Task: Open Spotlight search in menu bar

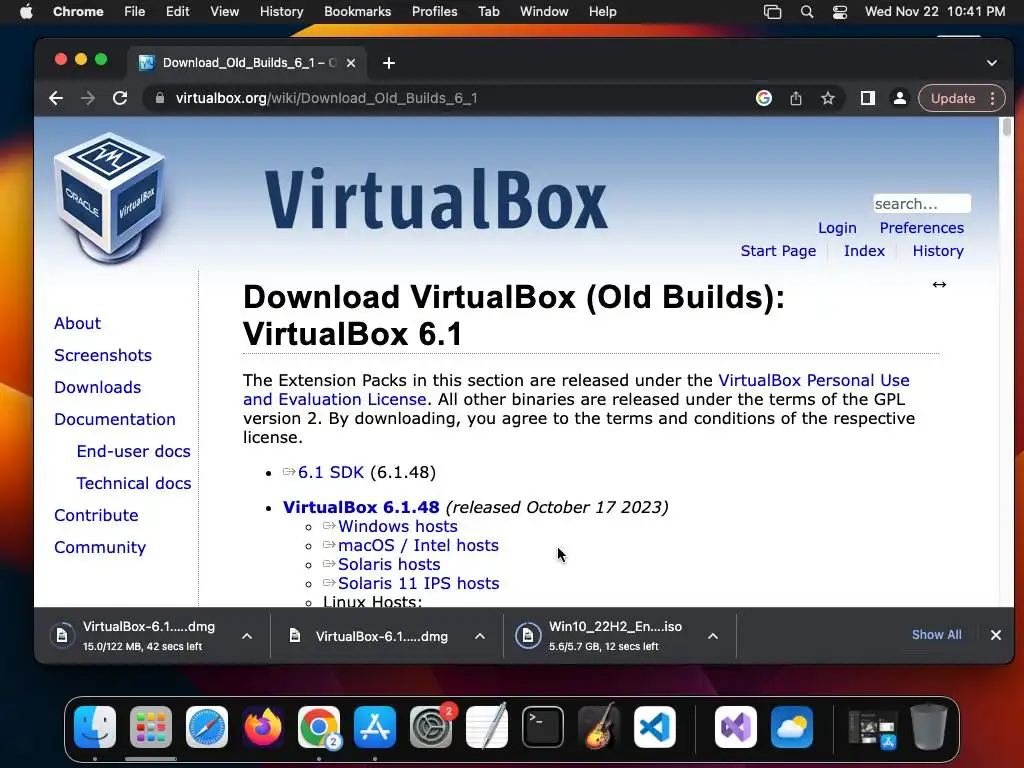Action: [x=807, y=11]
